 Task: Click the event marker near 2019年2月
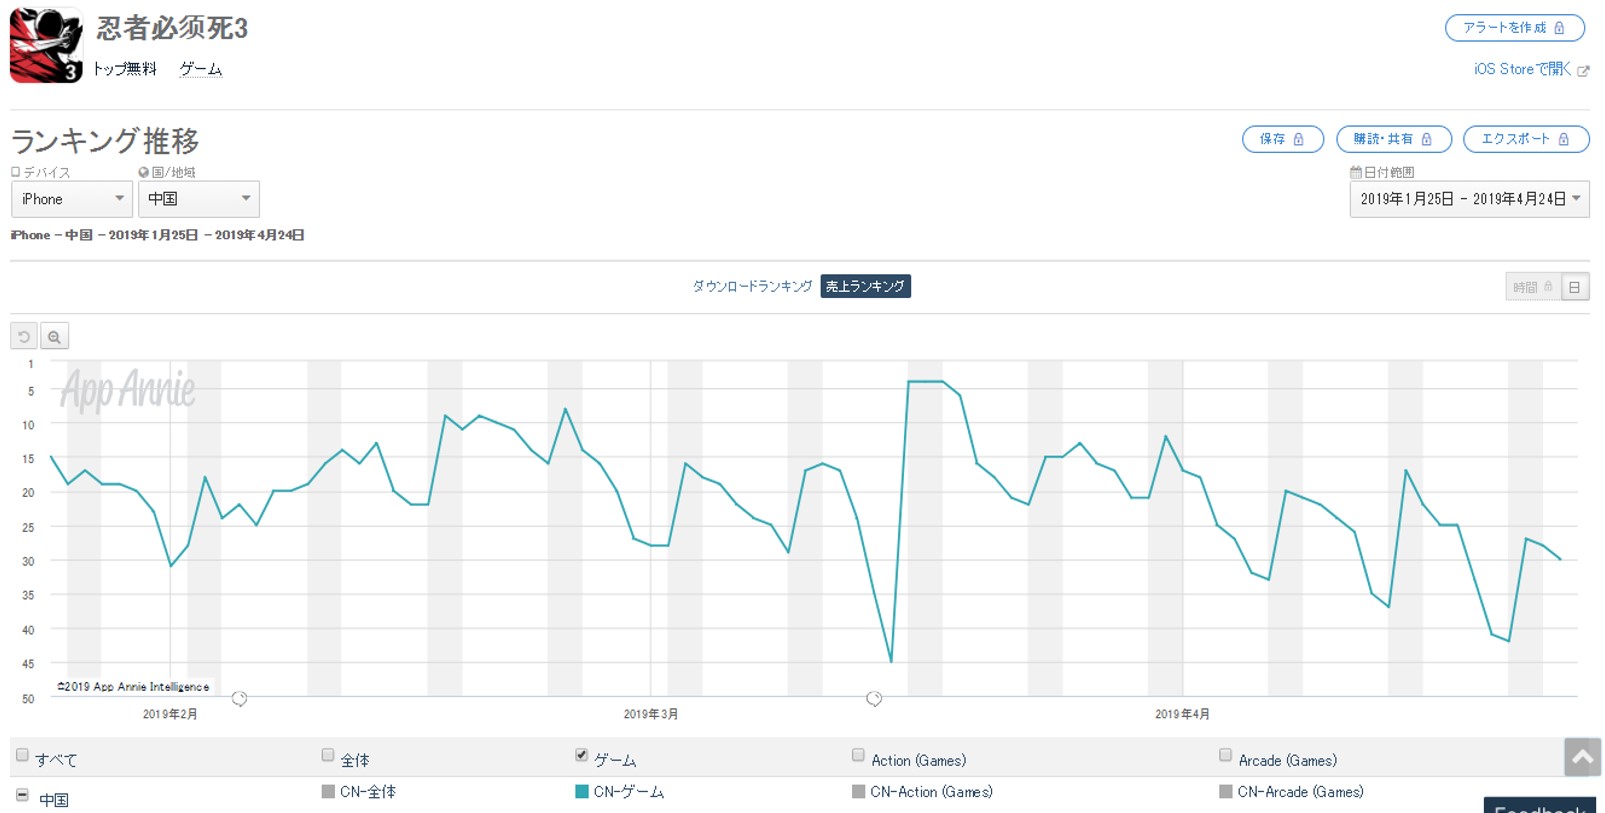[x=239, y=698]
